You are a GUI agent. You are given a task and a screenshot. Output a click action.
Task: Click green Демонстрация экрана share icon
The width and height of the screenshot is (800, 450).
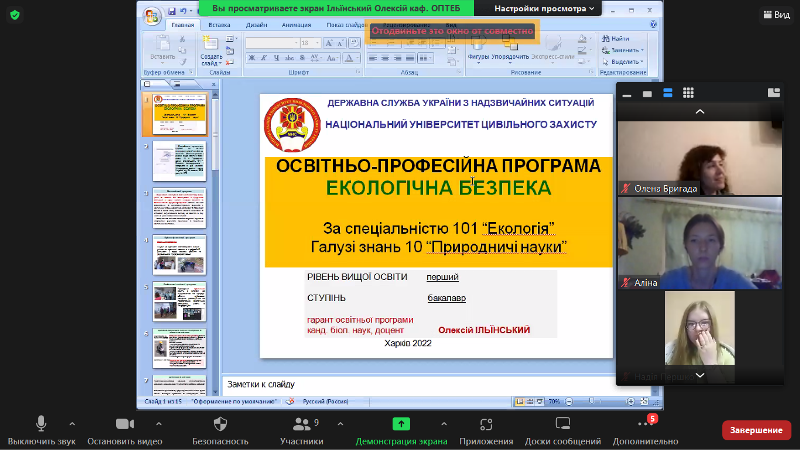tap(401, 424)
